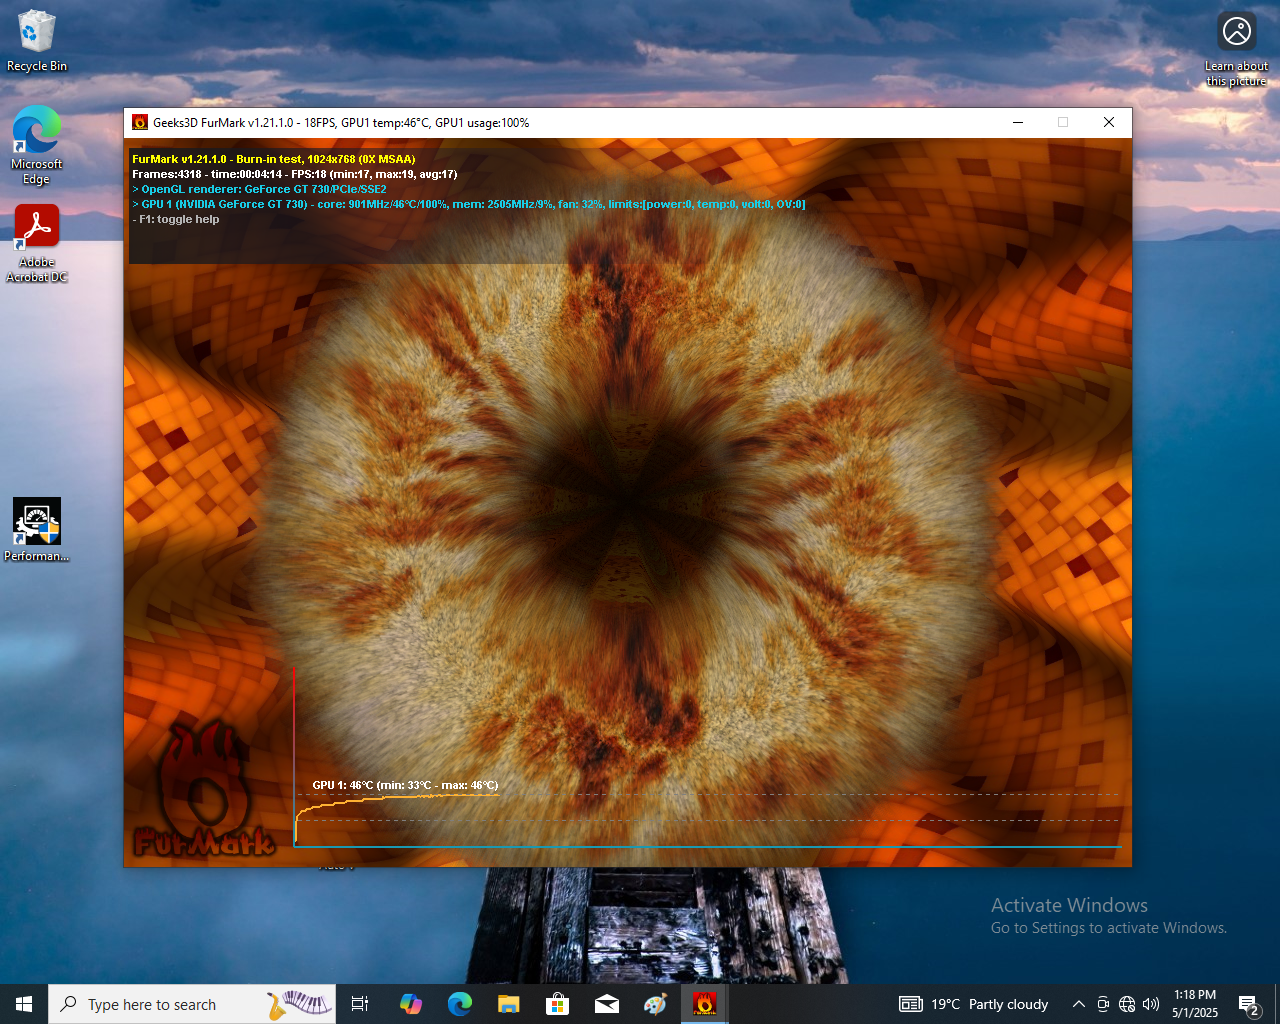1280x1024 pixels.
Task: Open the Mail app from the taskbar
Action: point(606,1004)
